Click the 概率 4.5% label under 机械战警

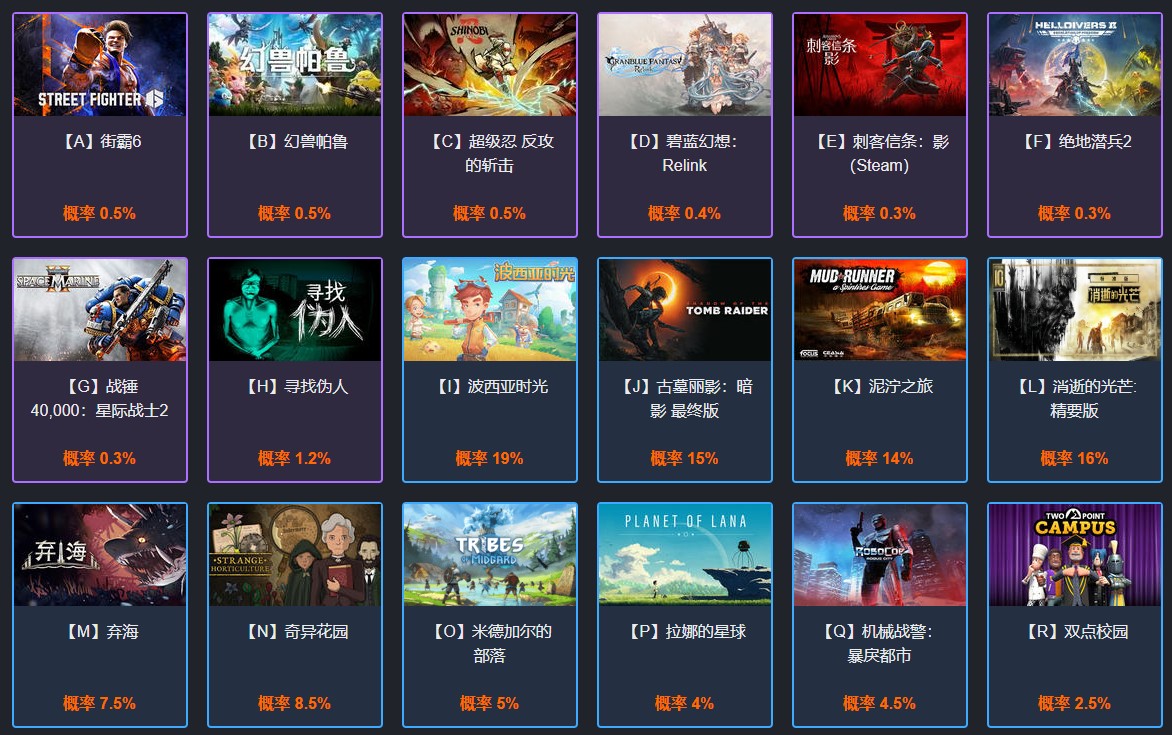click(880, 704)
